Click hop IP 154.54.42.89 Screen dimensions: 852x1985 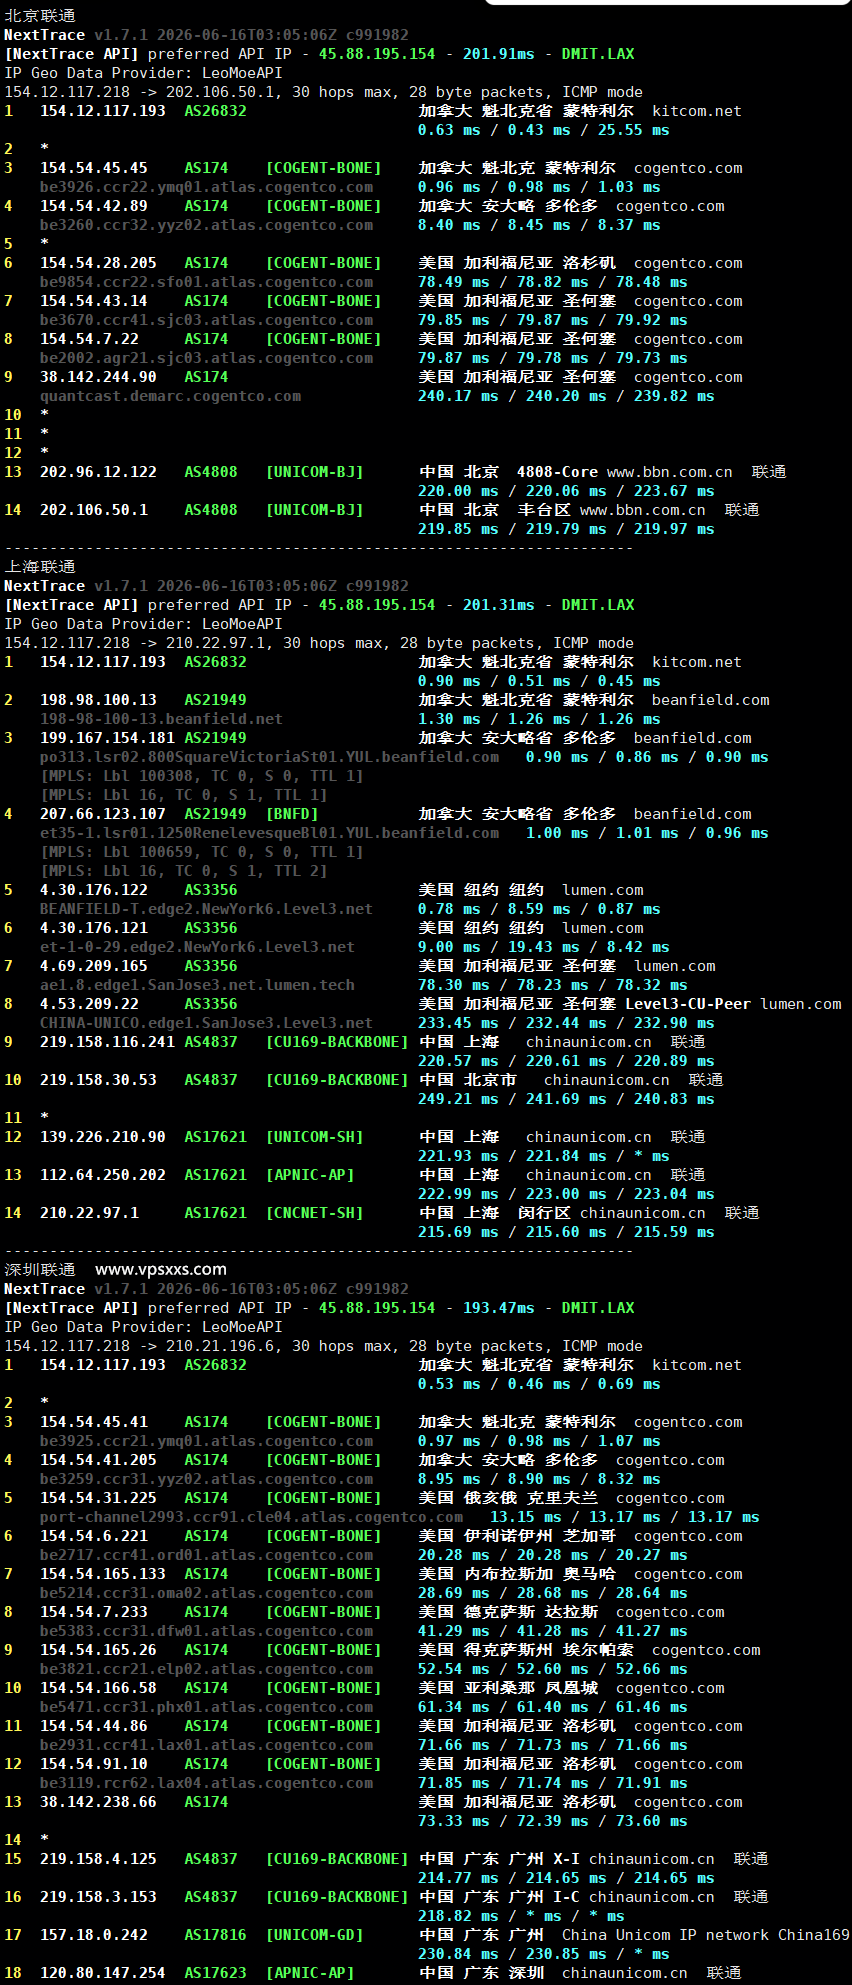pos(94,206)
